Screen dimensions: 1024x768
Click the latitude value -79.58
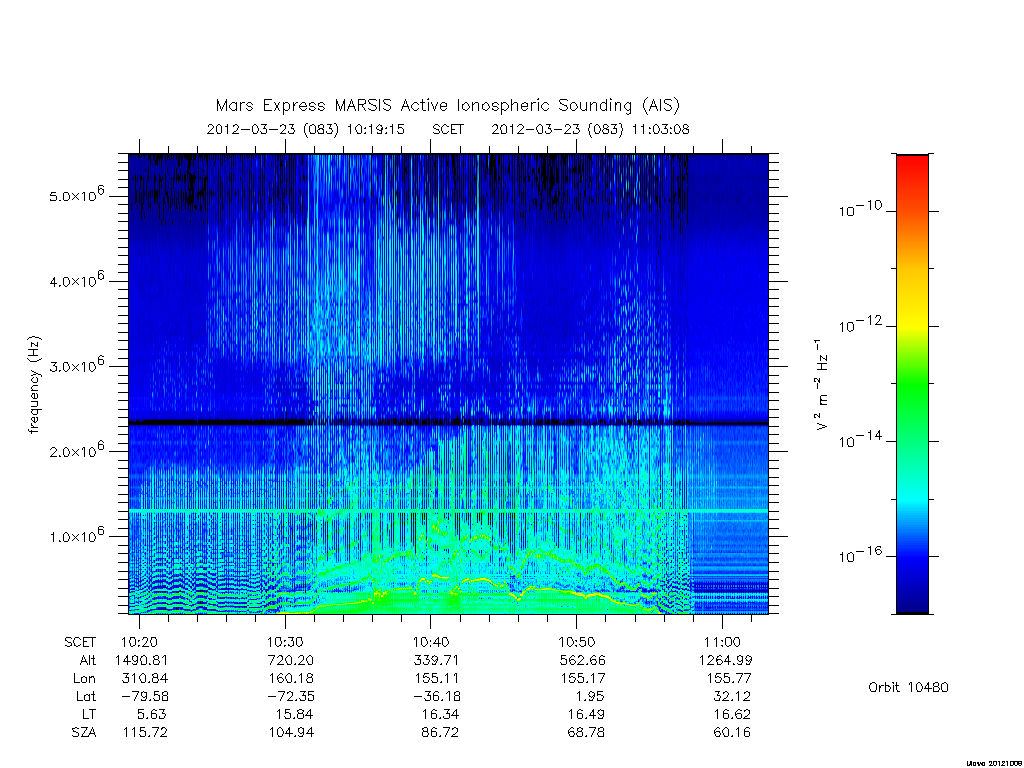coord(145,696)
